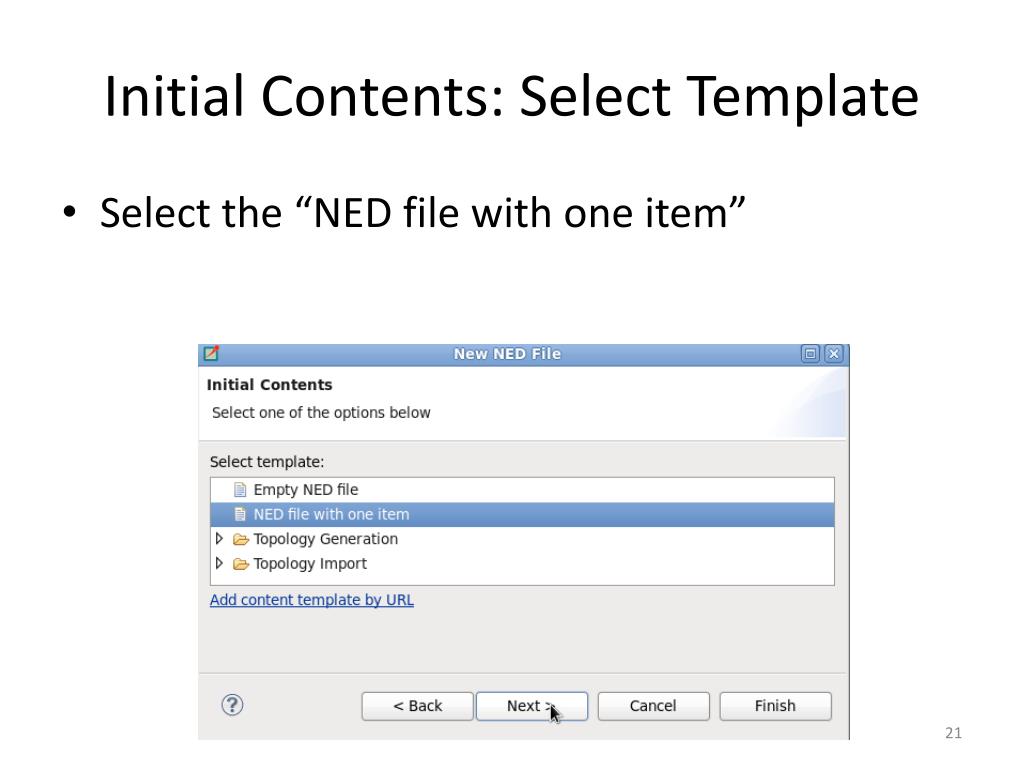Click the Topology Generation folder icon
The height and width of the screenshot is (768, 1024).
(241, 539)
